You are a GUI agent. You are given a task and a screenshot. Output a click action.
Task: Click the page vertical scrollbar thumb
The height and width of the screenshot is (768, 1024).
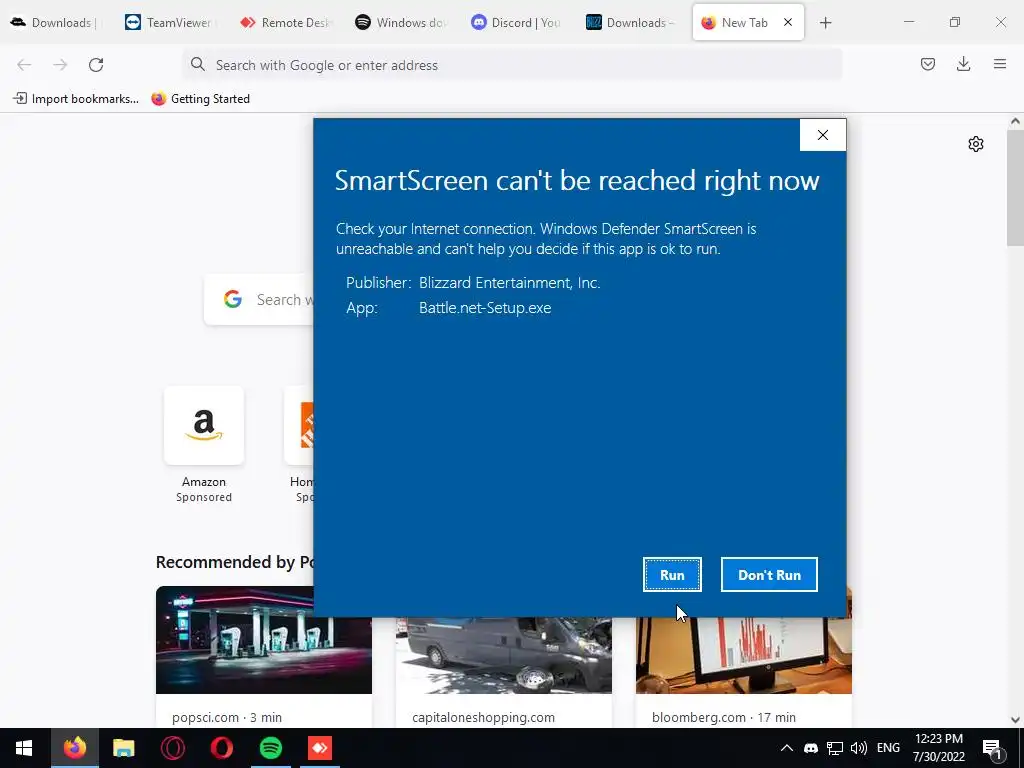(x=1015, y=187)
